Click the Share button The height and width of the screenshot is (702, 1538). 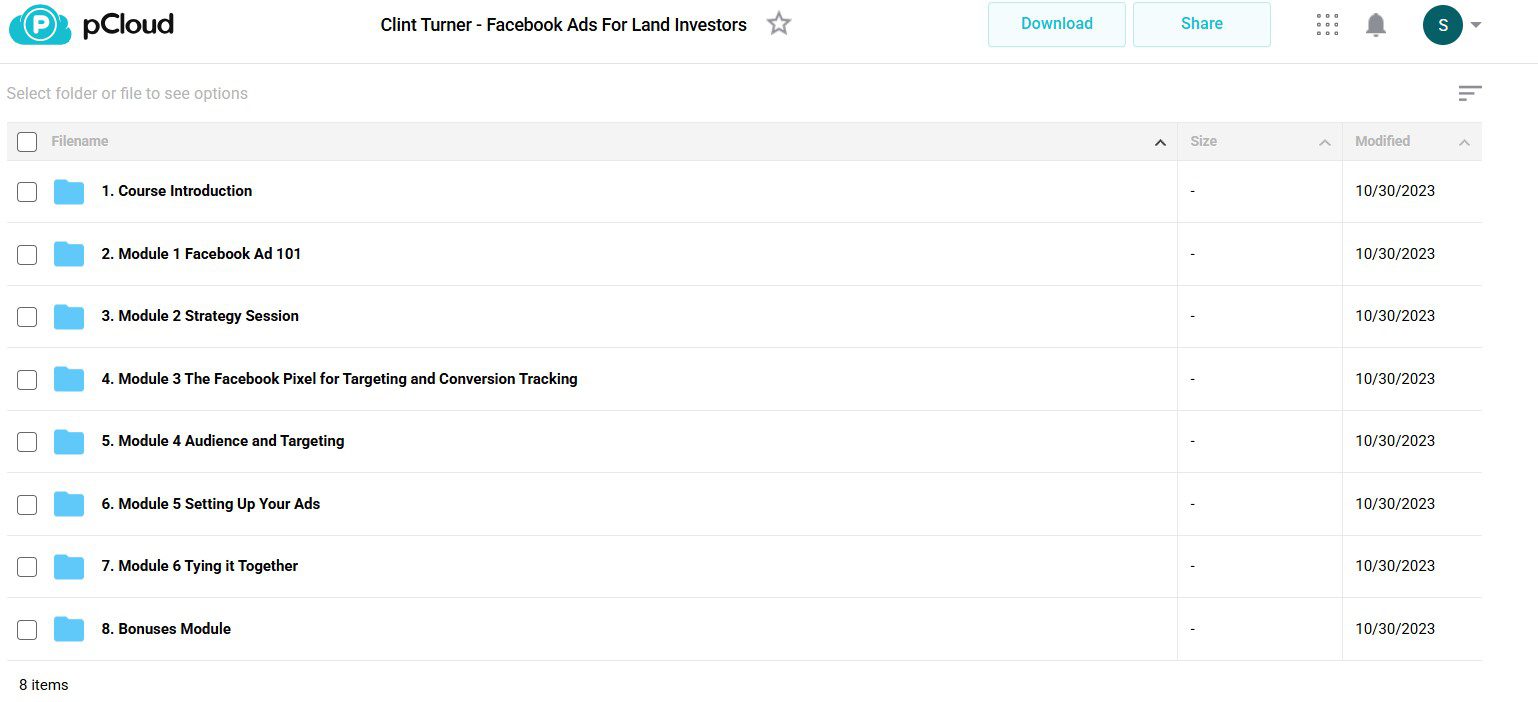tap(1202, 24)
